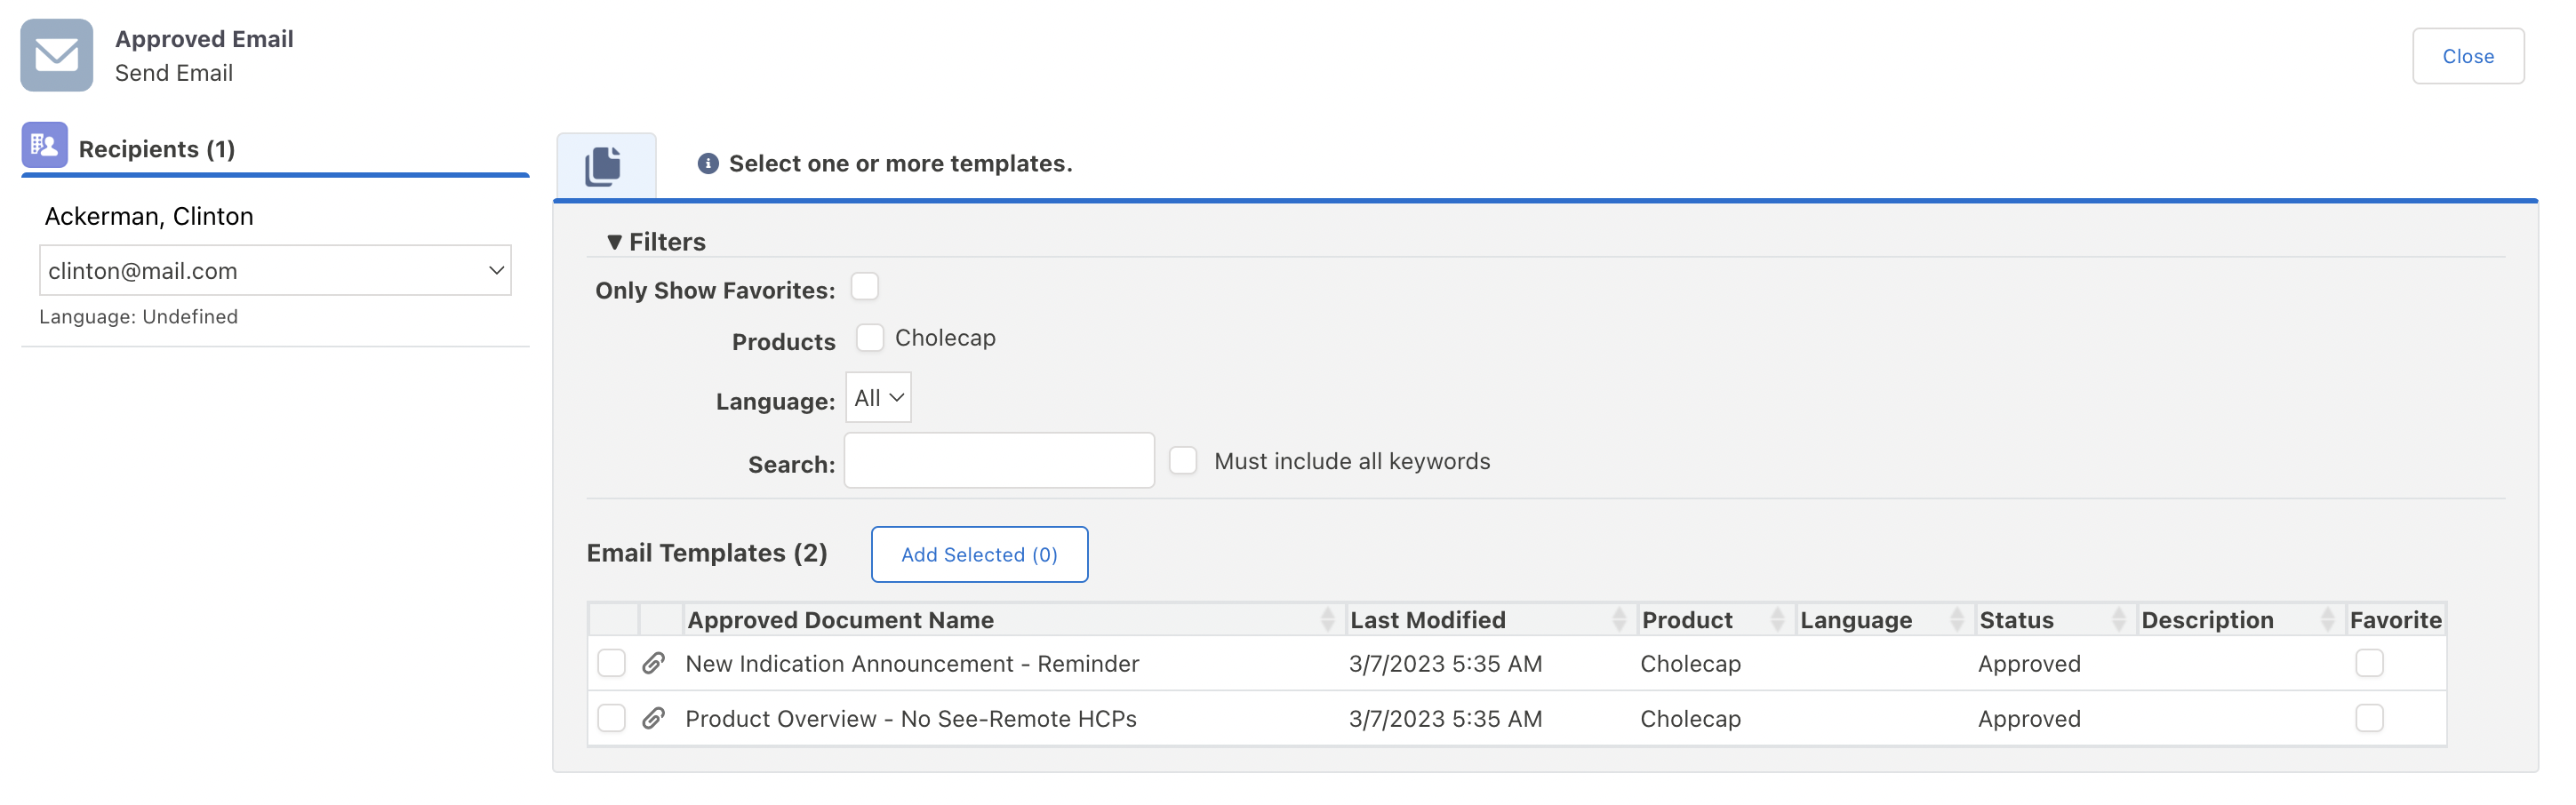This screenshot has width=2576, height=805.
Task: Click sort arrows on Status column
Action: pyautogui.click(x=2118, y=620)
